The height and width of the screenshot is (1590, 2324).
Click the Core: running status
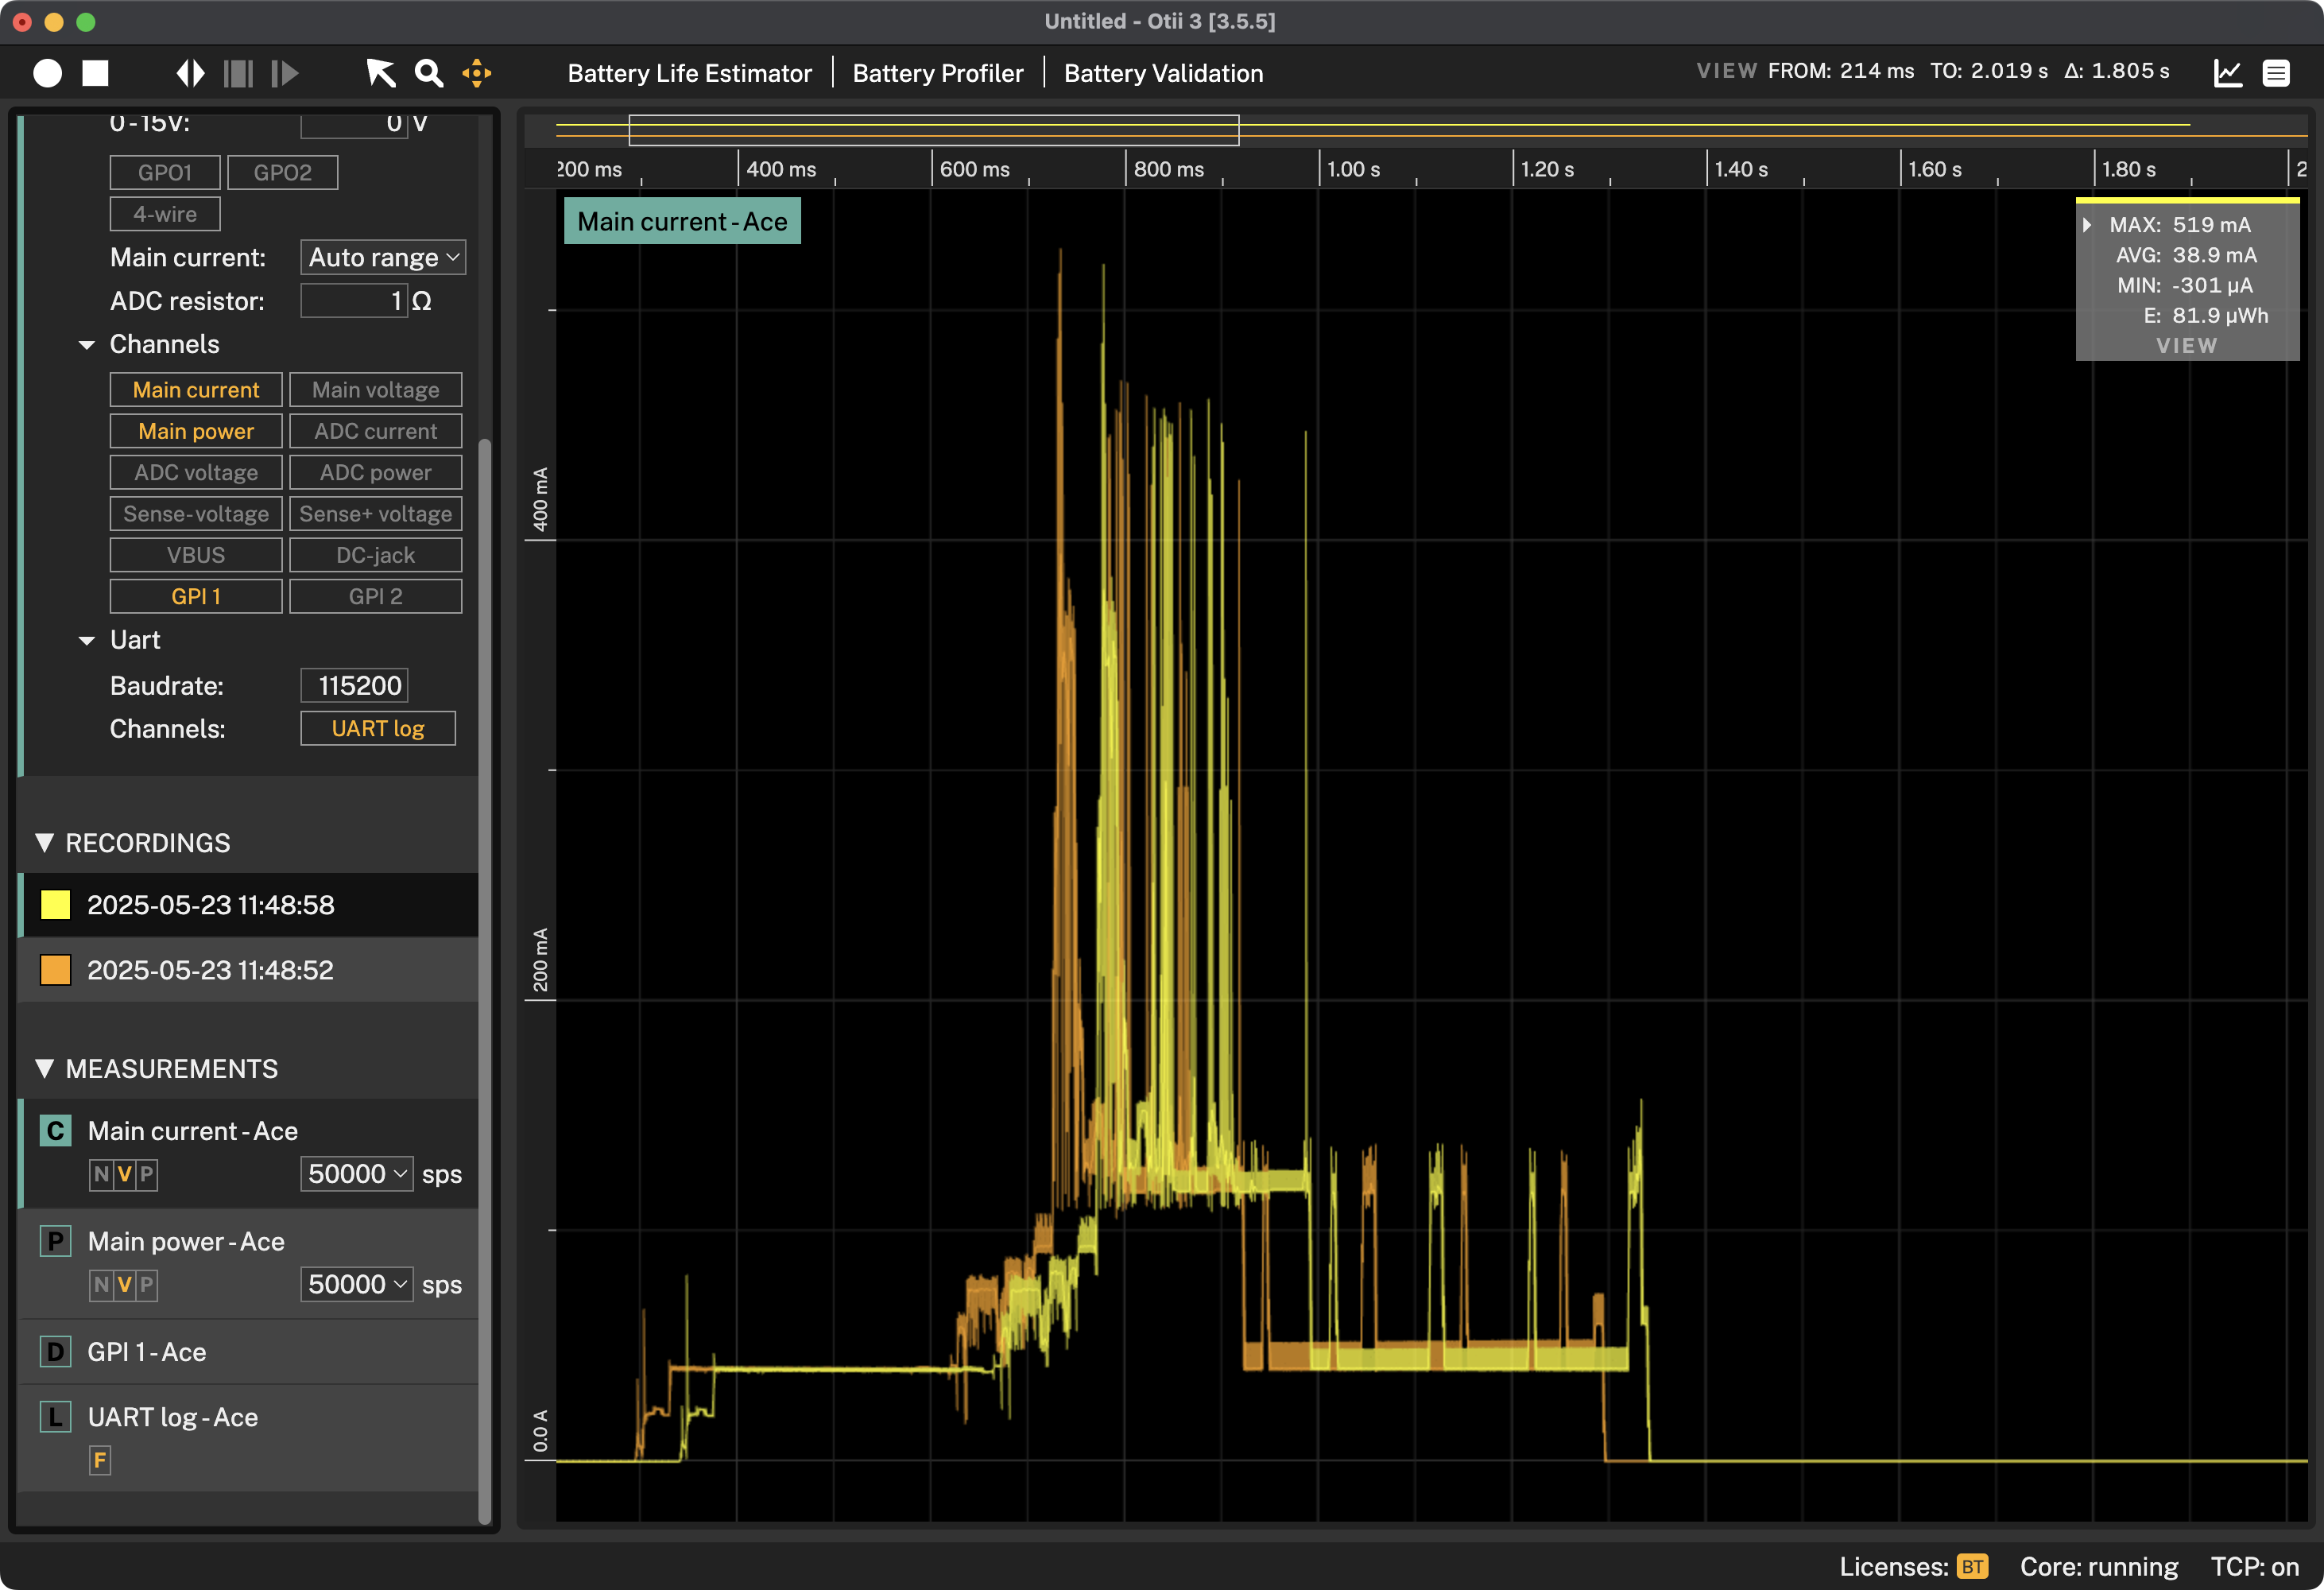point(2099,1566)
